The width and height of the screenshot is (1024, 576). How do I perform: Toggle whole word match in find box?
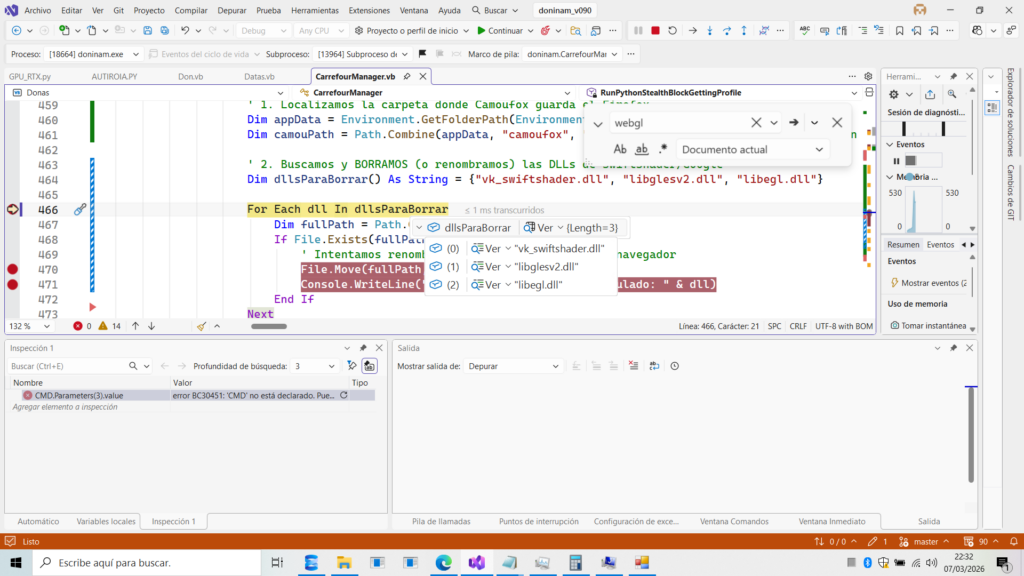(642, 149)
